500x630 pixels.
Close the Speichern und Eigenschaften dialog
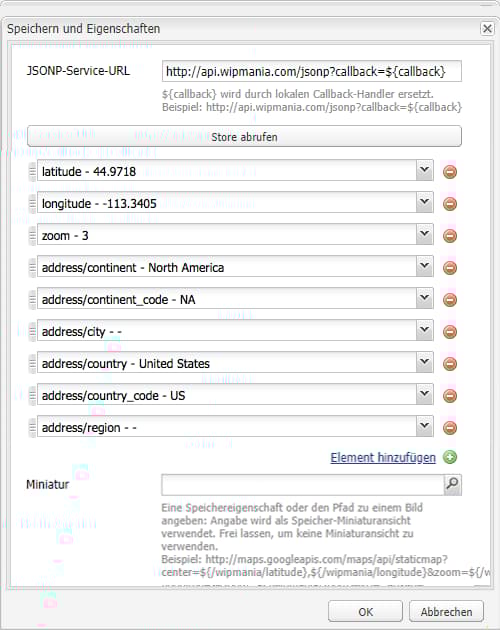tap(487, 29)
